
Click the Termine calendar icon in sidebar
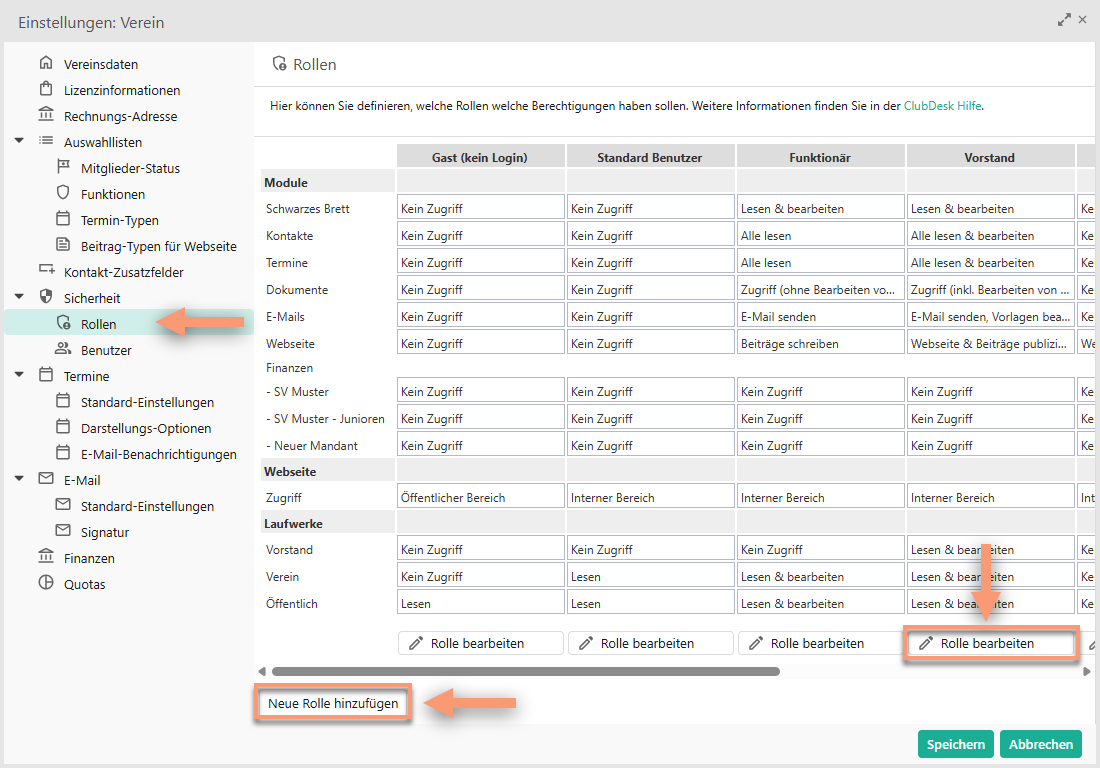46,375
